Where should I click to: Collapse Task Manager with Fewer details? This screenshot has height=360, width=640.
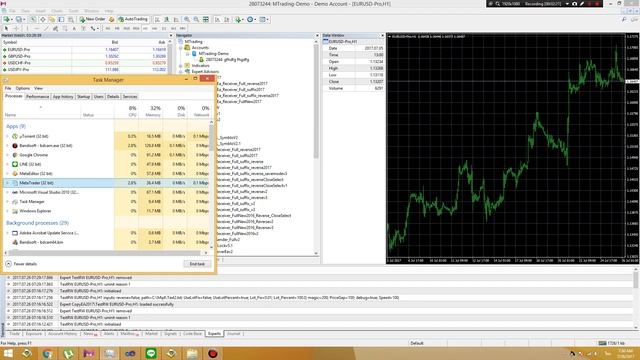pyautogui.click(x=21, y=264)
